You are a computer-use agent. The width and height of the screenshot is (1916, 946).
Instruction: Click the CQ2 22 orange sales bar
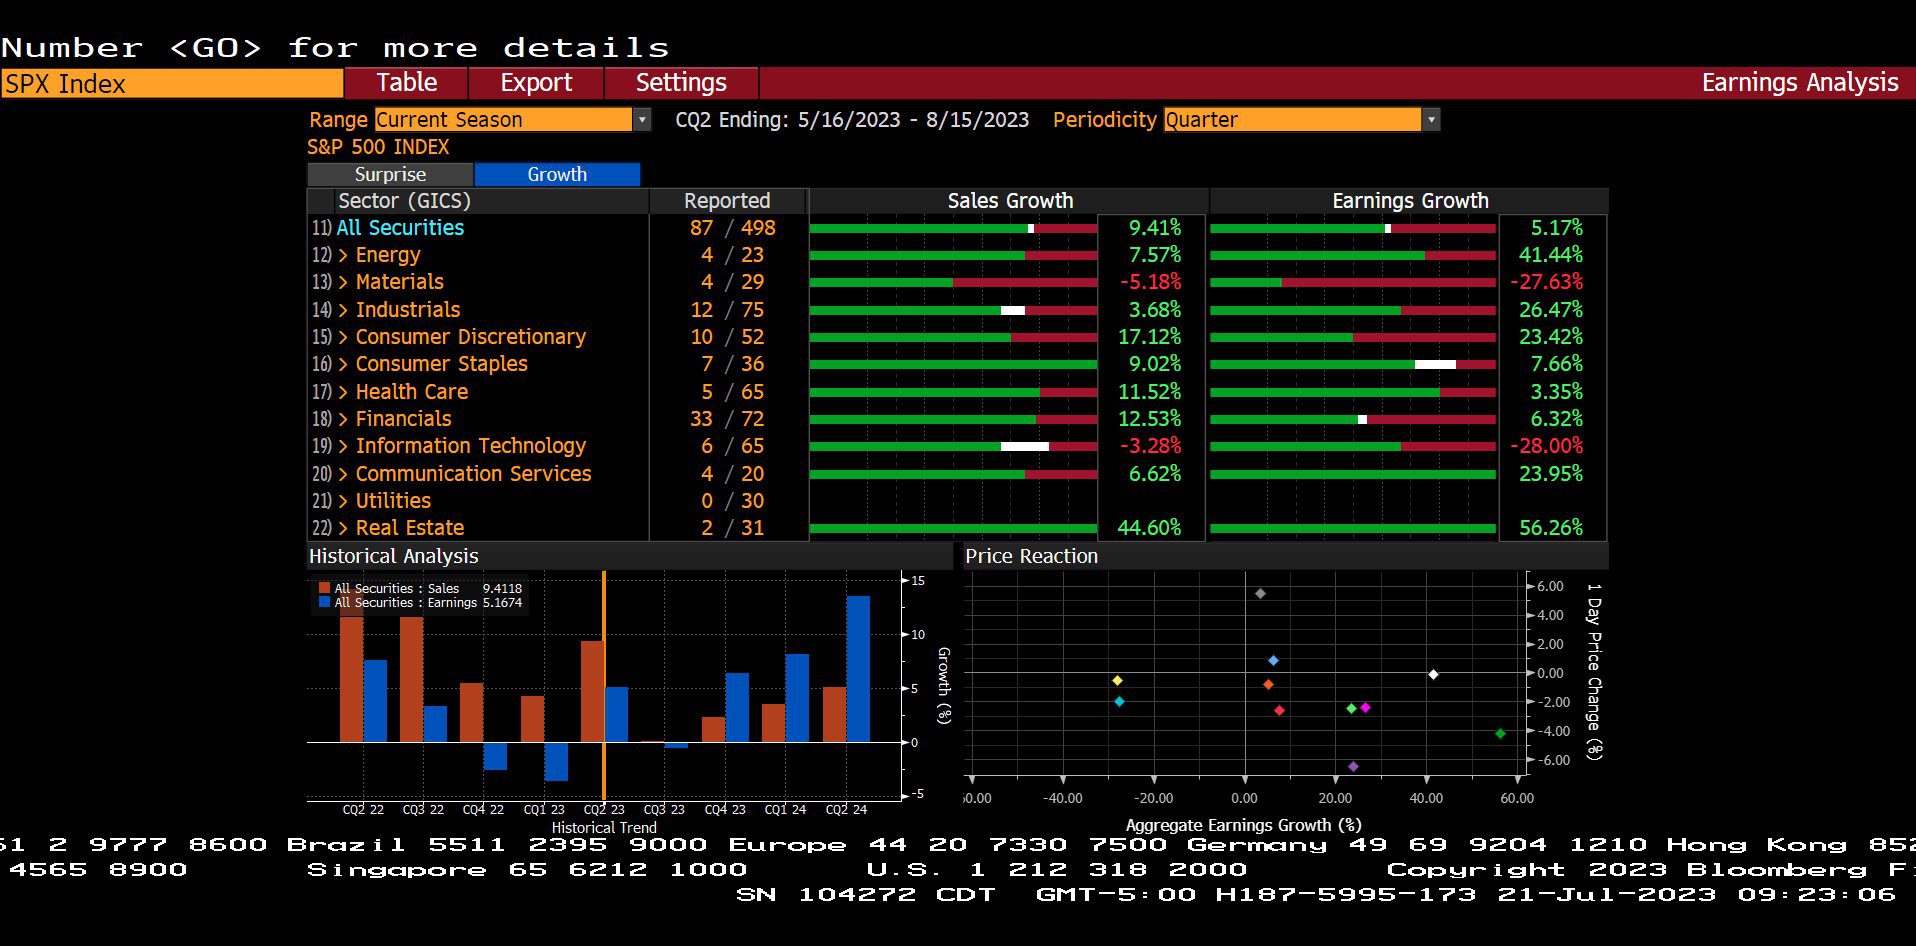[x=351, y=667]
